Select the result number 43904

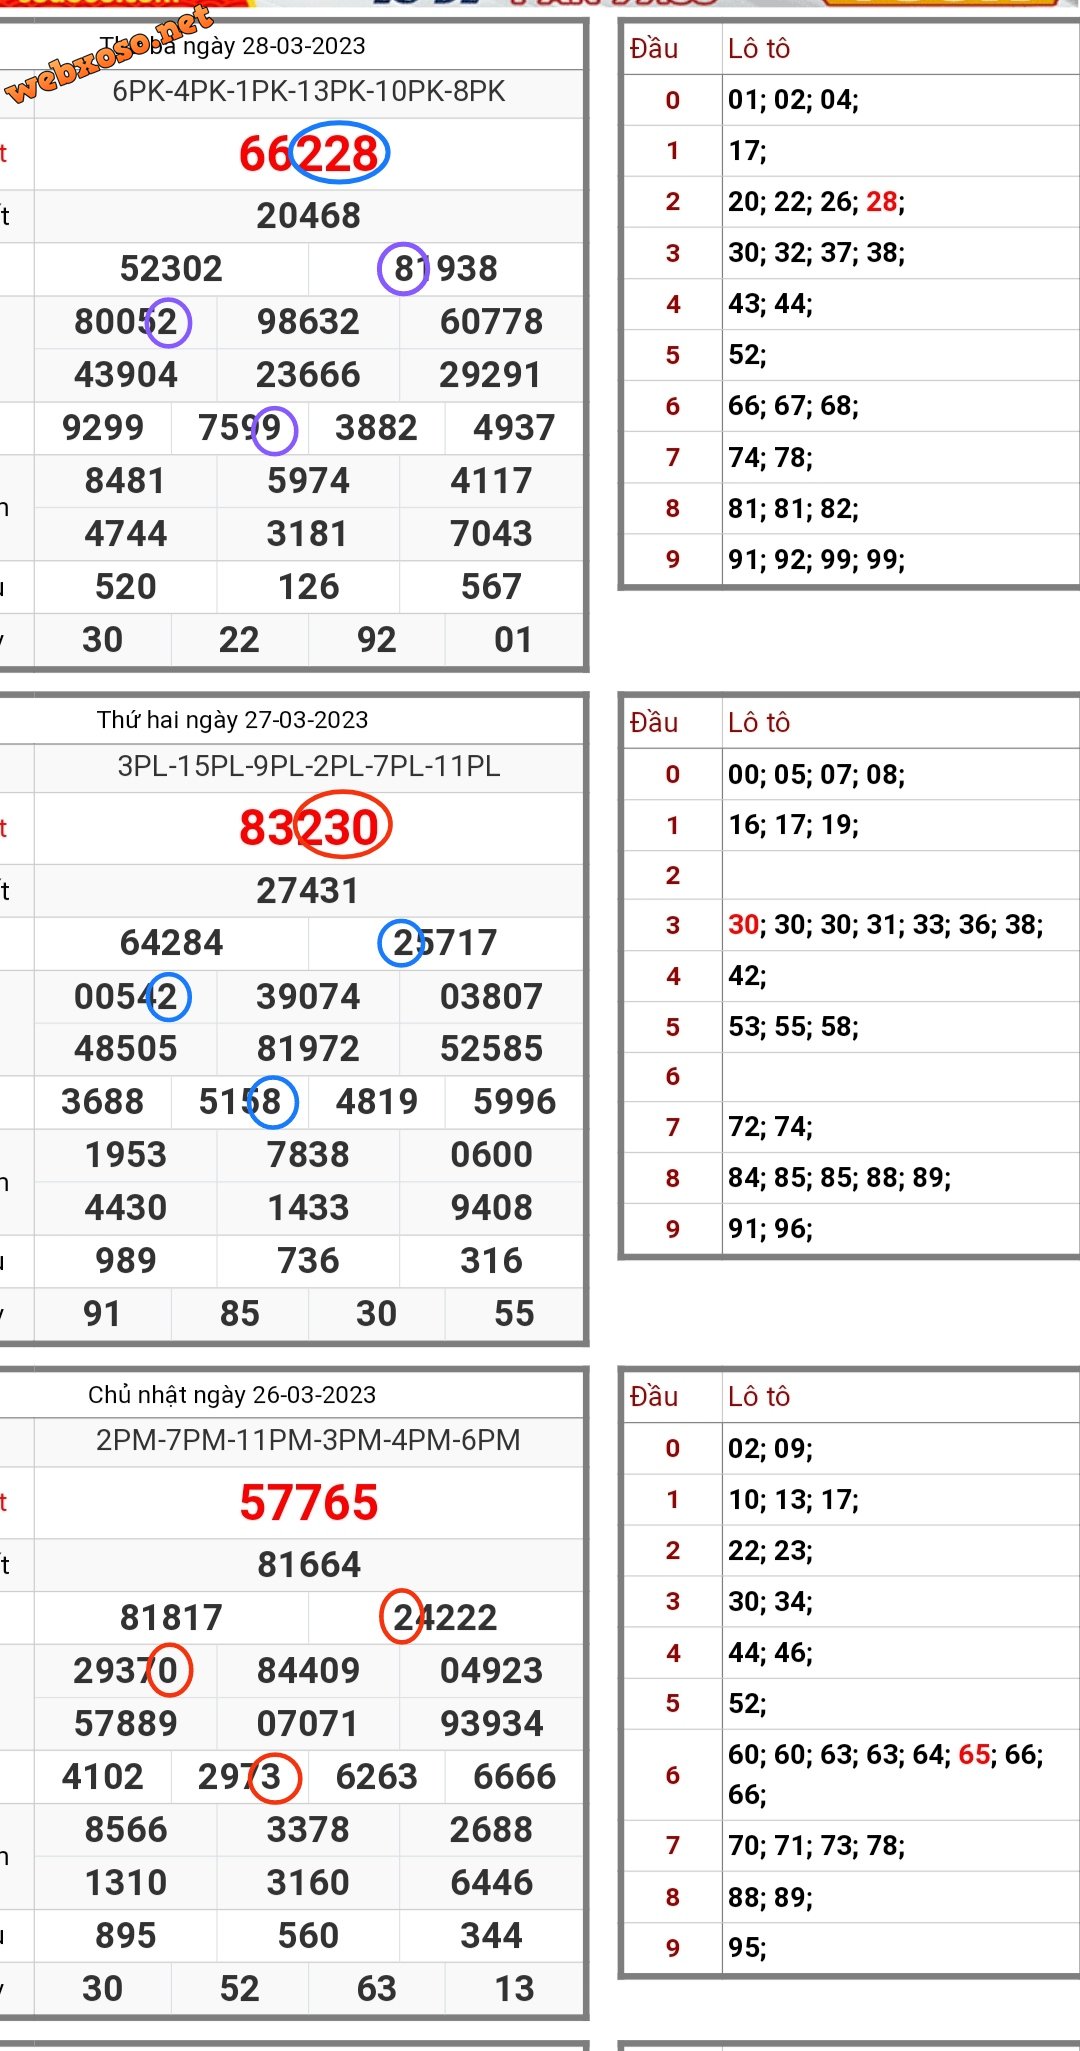[x=126, y=375]
